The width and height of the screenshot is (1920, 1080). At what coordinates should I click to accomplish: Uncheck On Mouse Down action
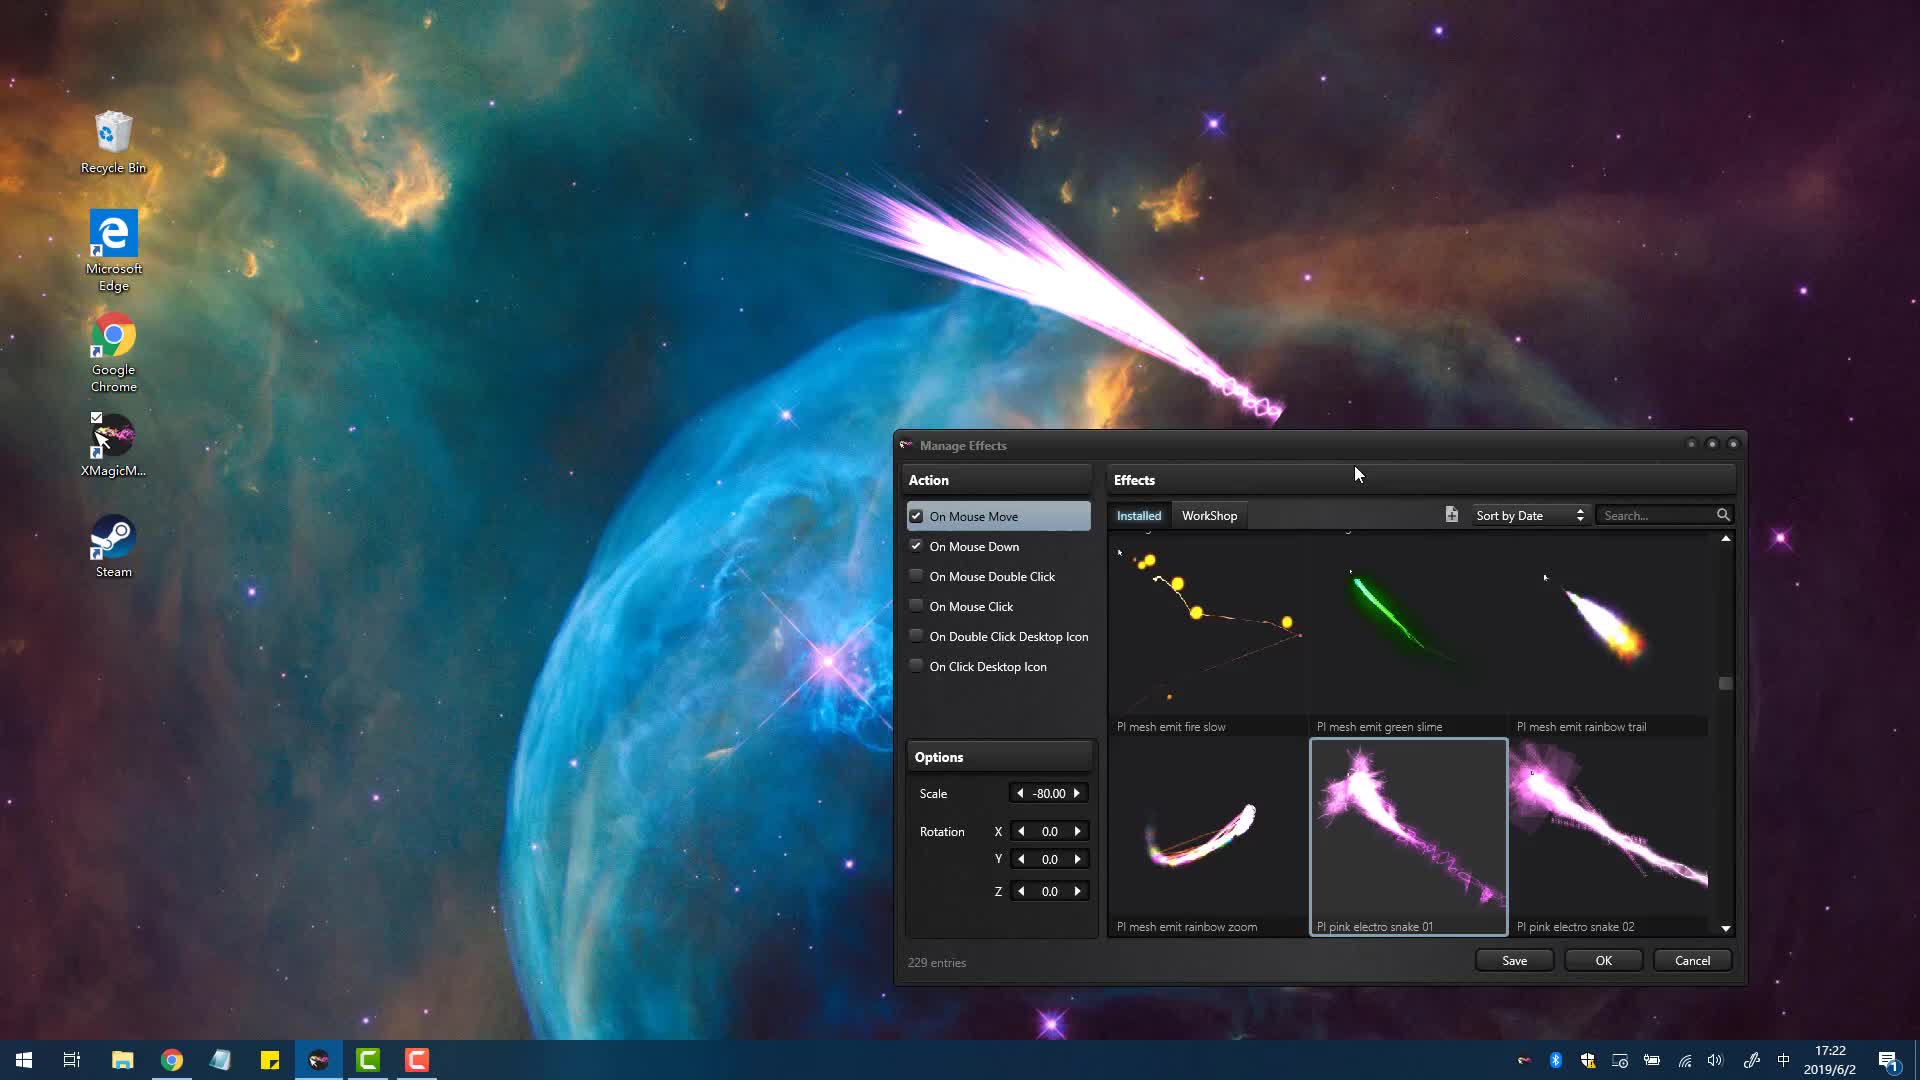pos(916,546)
